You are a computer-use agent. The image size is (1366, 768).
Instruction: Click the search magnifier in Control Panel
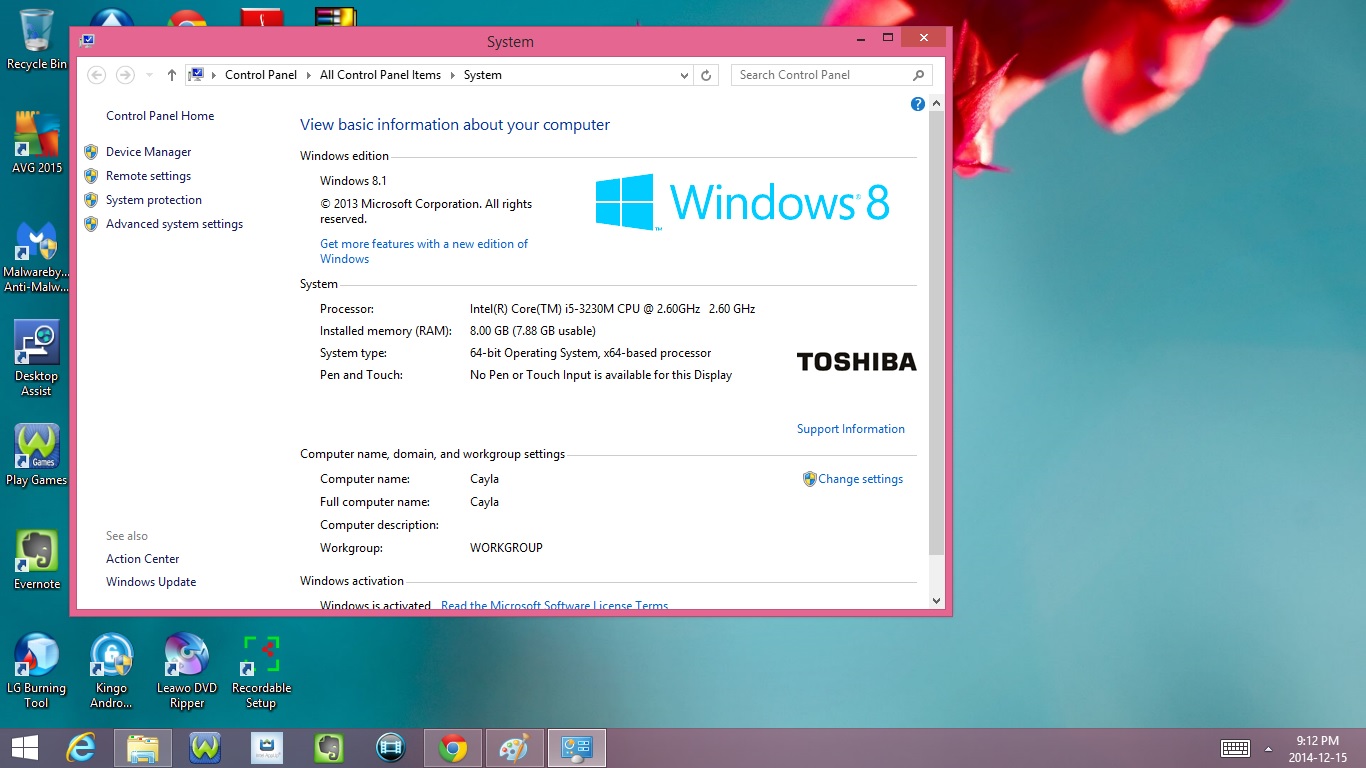click(x=918, y=75)
